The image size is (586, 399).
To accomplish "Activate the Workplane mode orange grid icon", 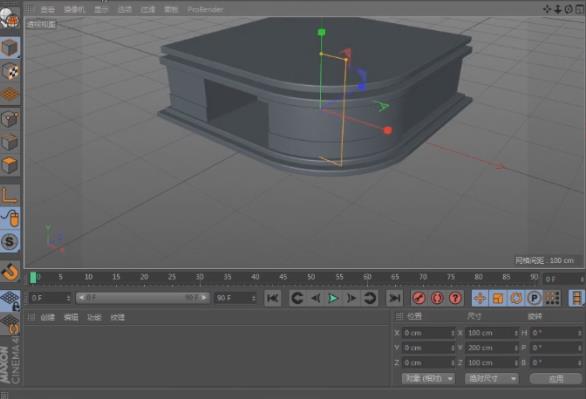I will click(x=10, y=94).
